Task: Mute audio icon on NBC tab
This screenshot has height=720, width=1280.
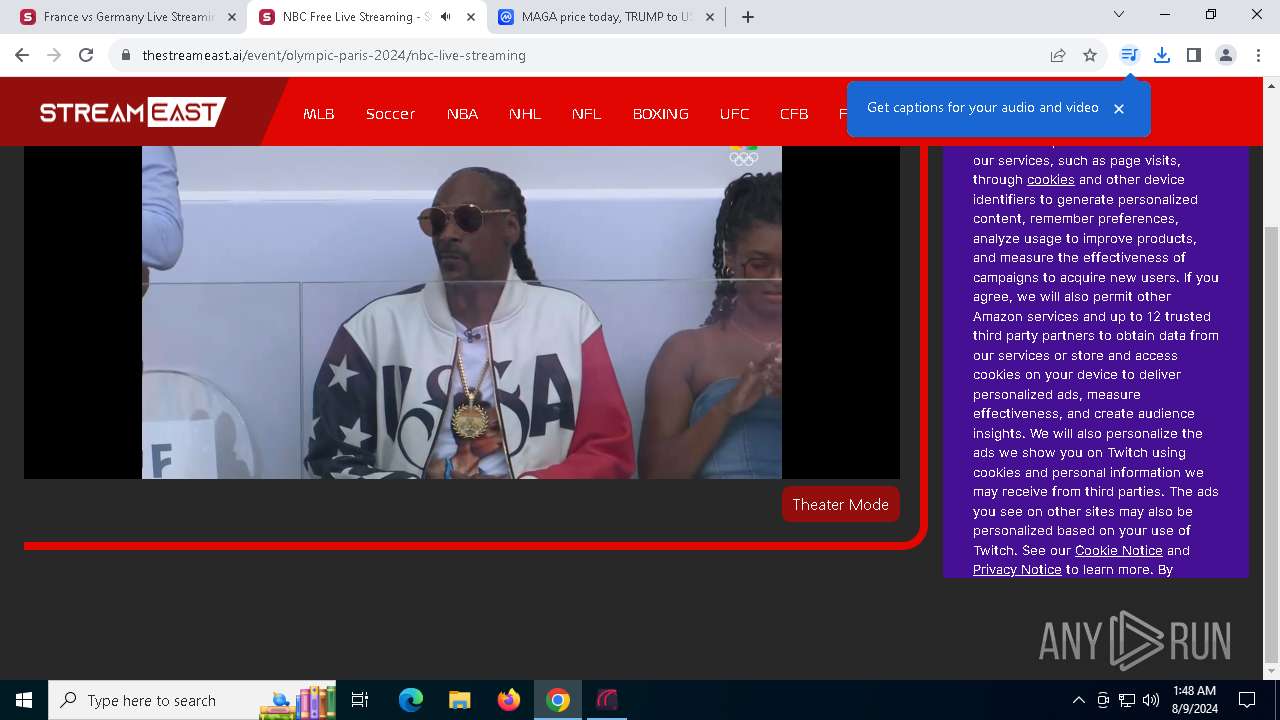Action: pyautogui.click(x=446, y=17)
